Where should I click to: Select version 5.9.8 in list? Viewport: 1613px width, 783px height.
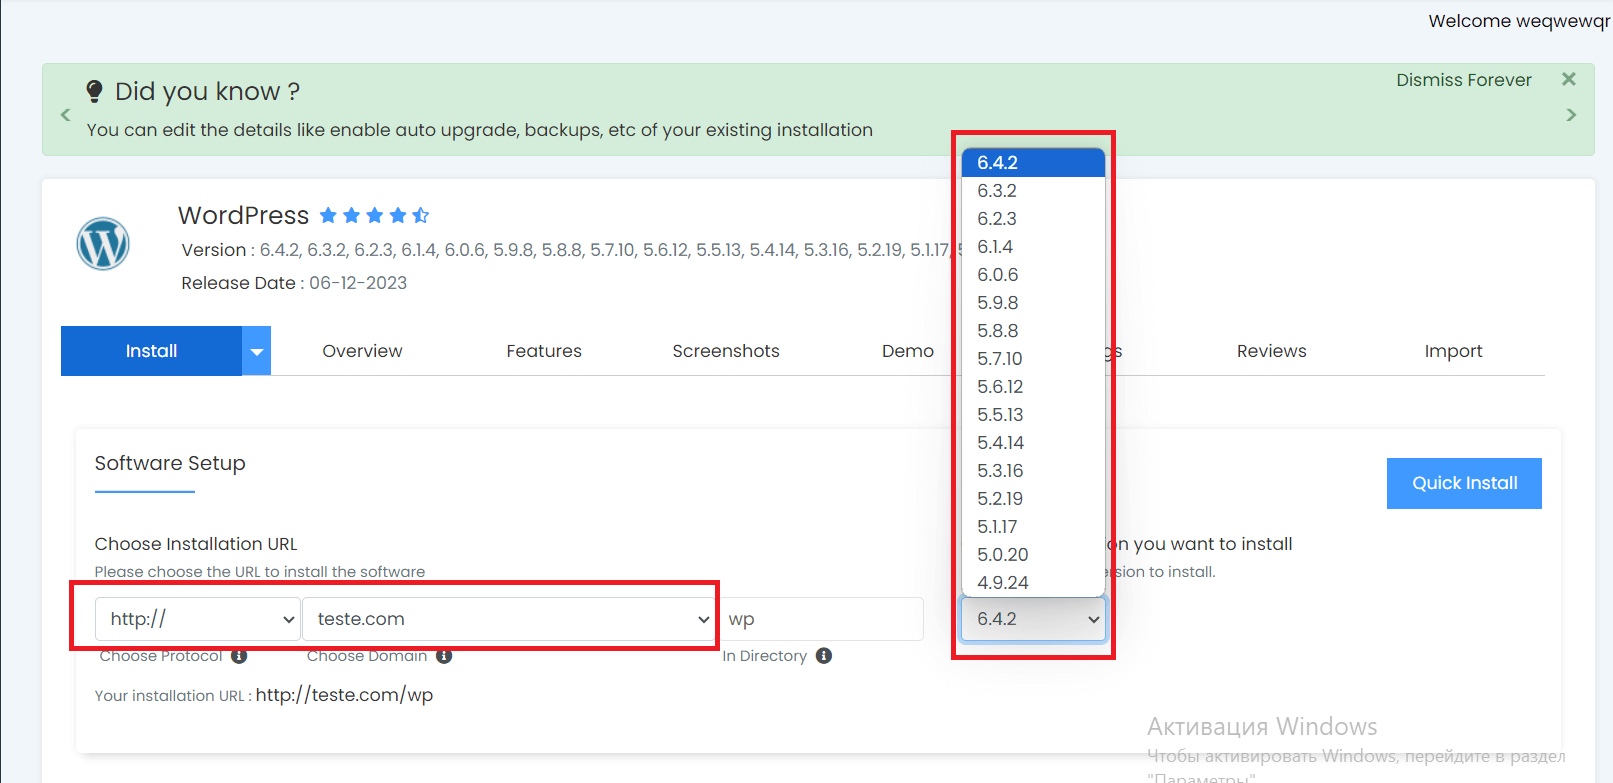tap(1033, 303)
